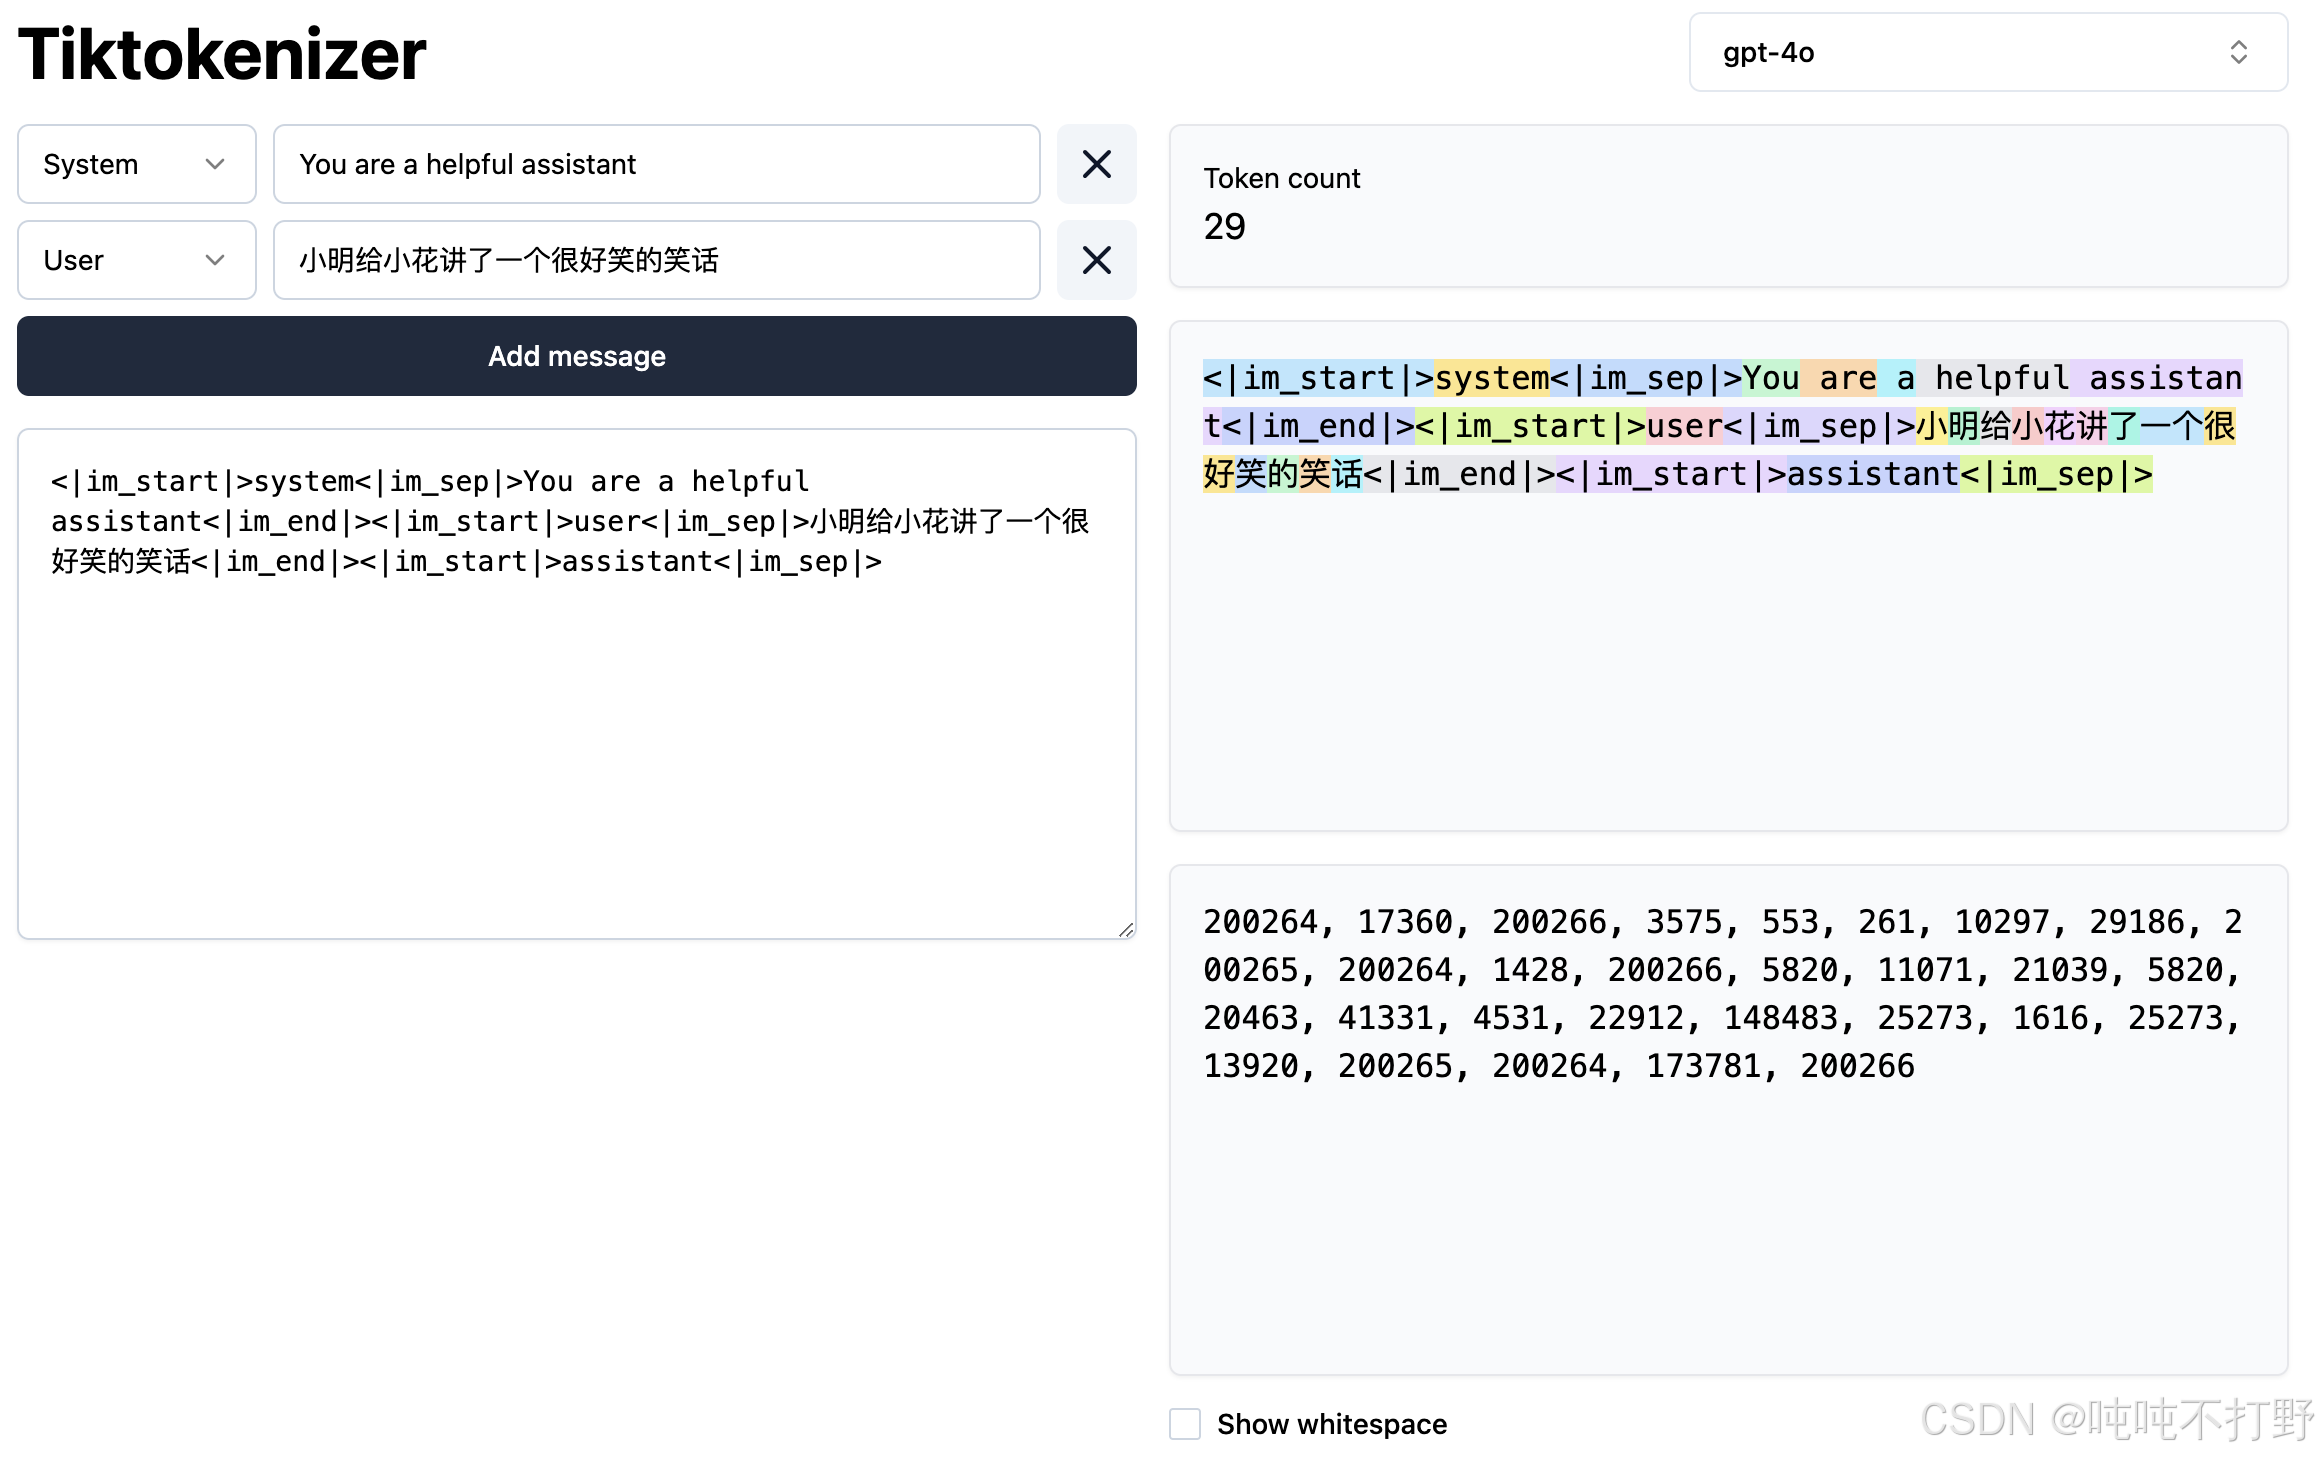Click the Token count value 29
The width and height of the screenshot is (2320, 1458).
(x=1224, y=227)
